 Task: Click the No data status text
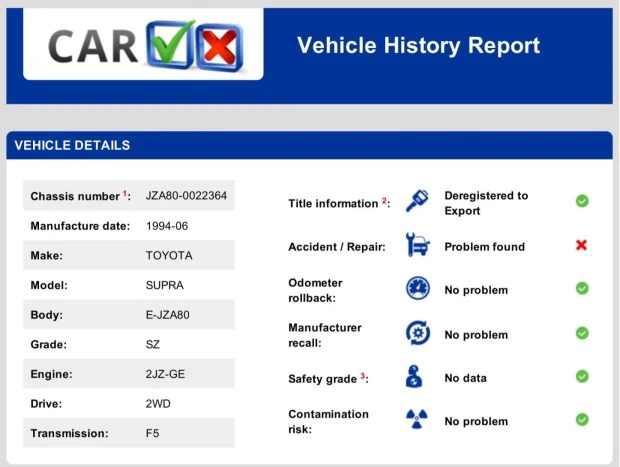point(465,378)
